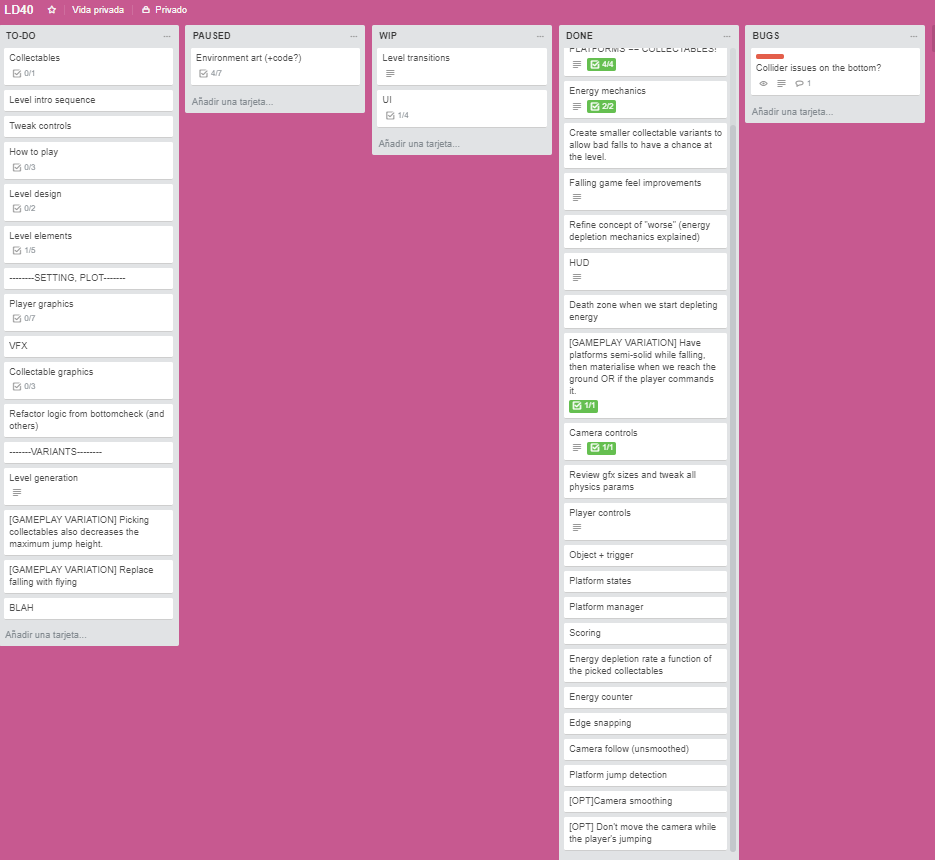Open the VARIANTS separator card

(x=88, y=452)
